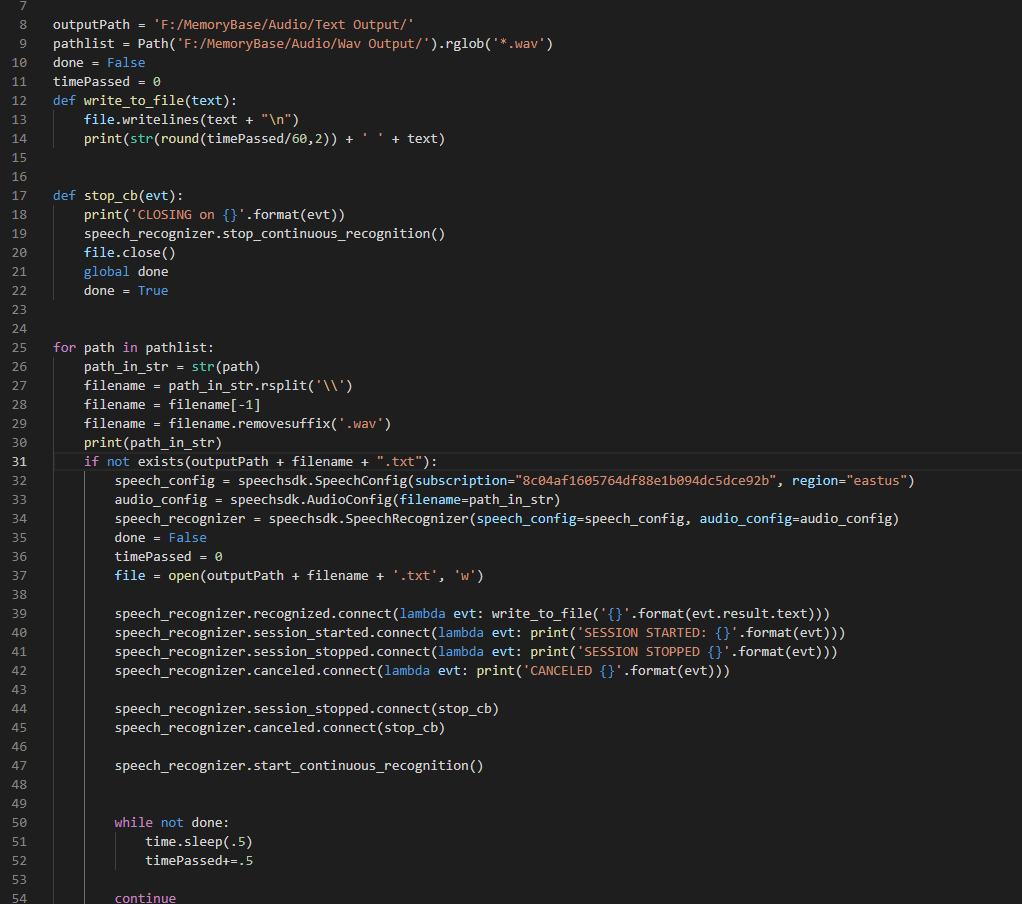Click line number 8 in the gutter

[23, 25]
